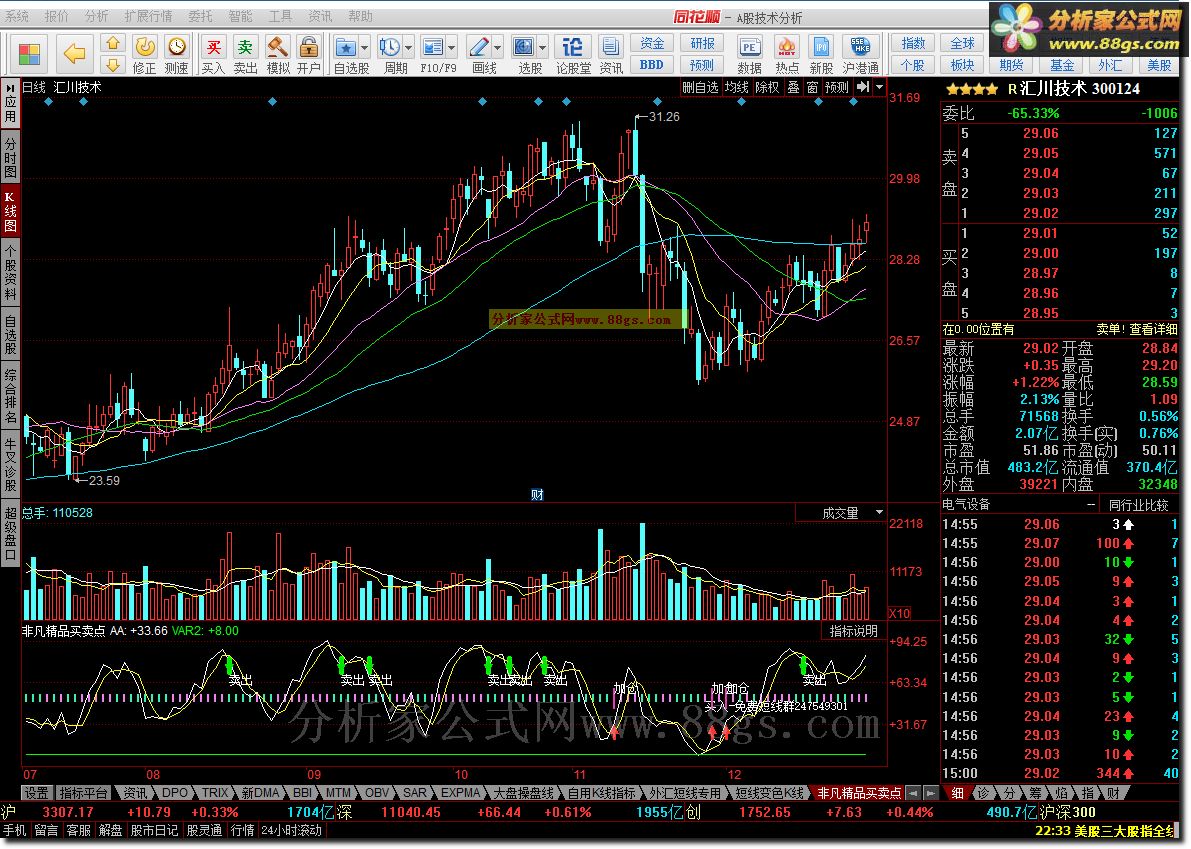Screen dimensions: 1191x849
Task: Open the 扩展行情 menu
Action: point(148,16)
